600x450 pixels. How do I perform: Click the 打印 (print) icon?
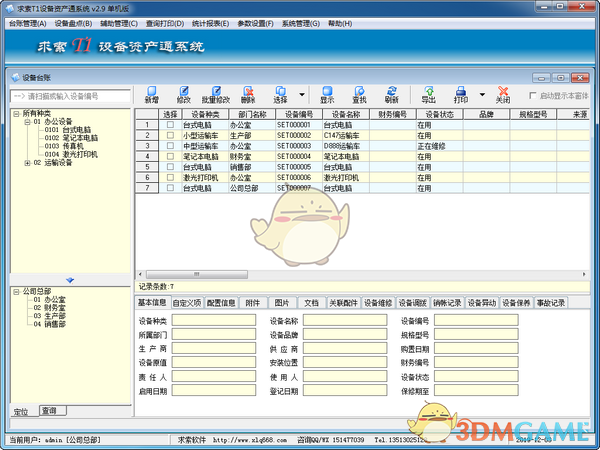click(461, 95)
